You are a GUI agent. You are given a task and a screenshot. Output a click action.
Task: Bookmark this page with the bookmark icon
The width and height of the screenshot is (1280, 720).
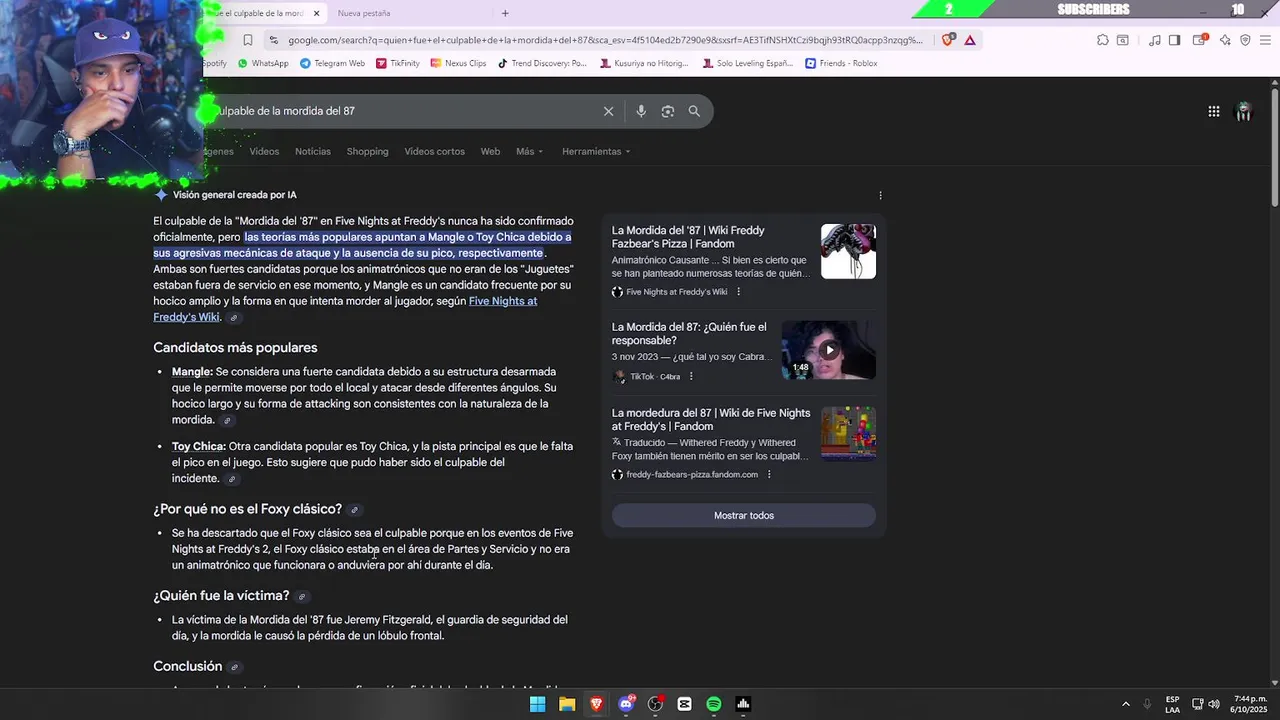(x=247, y=40)
